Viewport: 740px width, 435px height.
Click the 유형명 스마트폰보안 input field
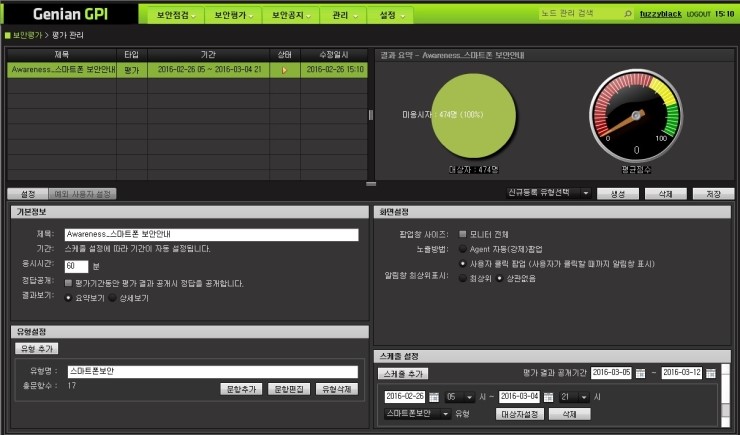pyautogui.click(x=212, y=372)
